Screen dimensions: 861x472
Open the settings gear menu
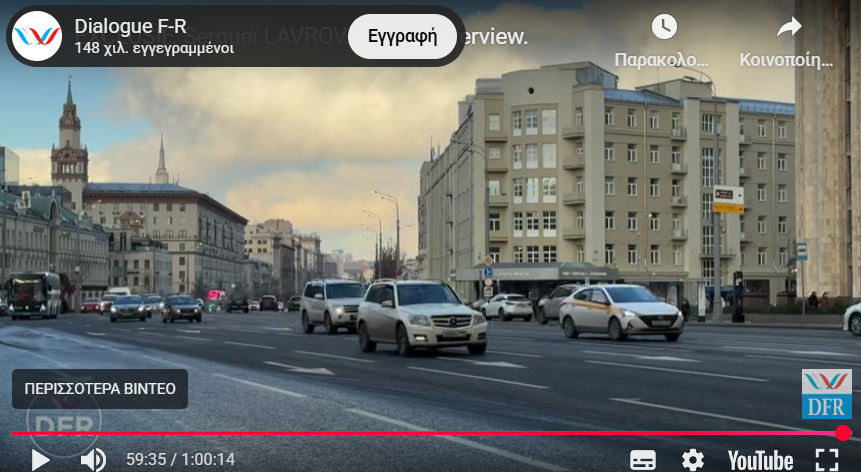pyautogui.click(x=692, y=459)
